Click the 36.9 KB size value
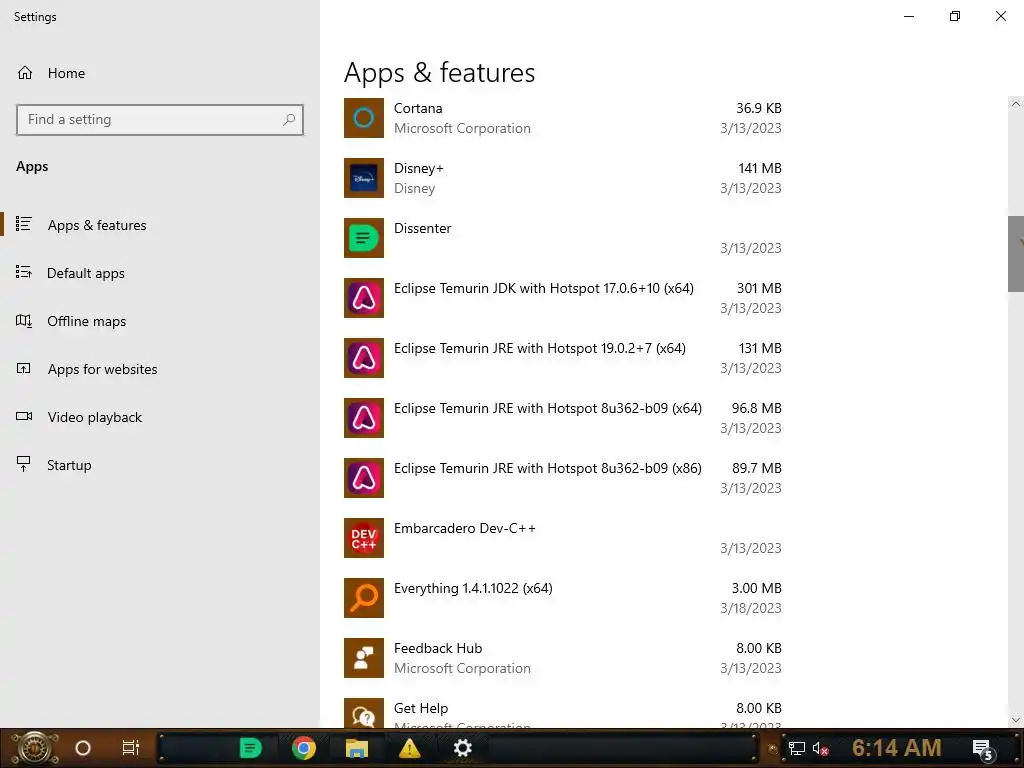 point(759,108)
